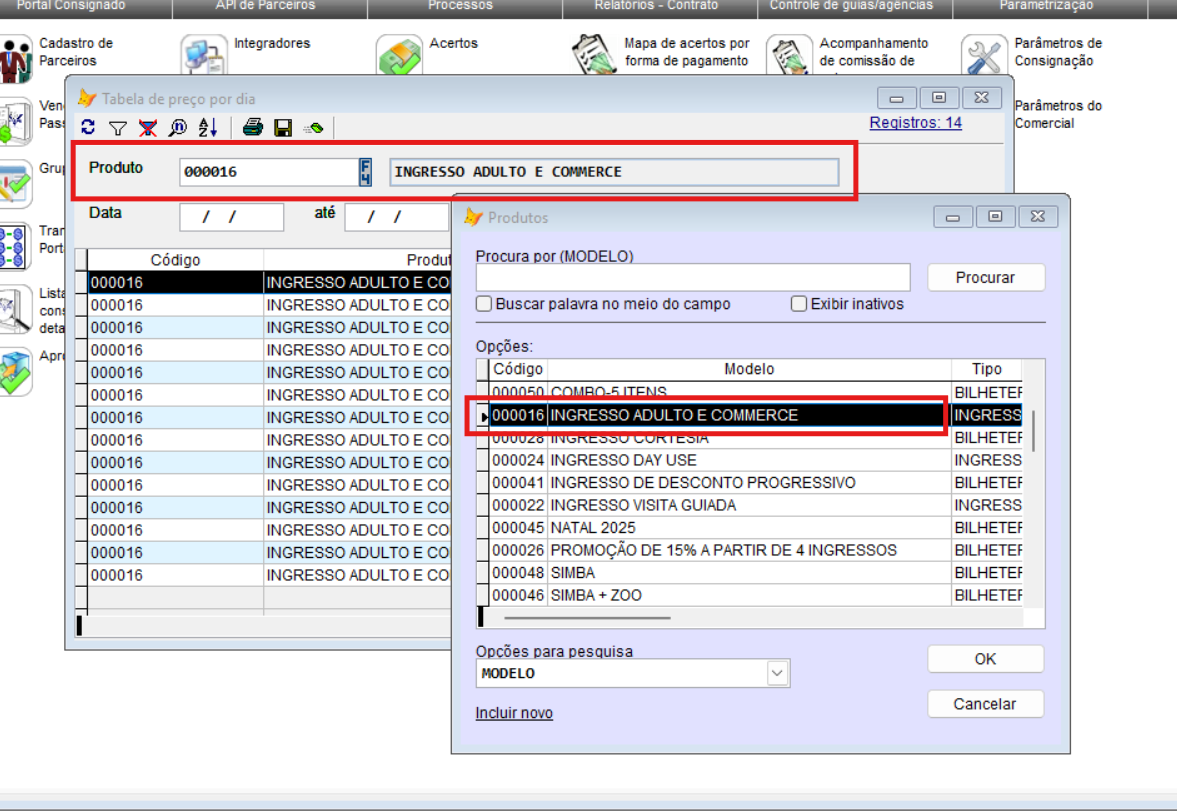
Task: Sort records with the A-Z icon
Action: pos(207,127)
